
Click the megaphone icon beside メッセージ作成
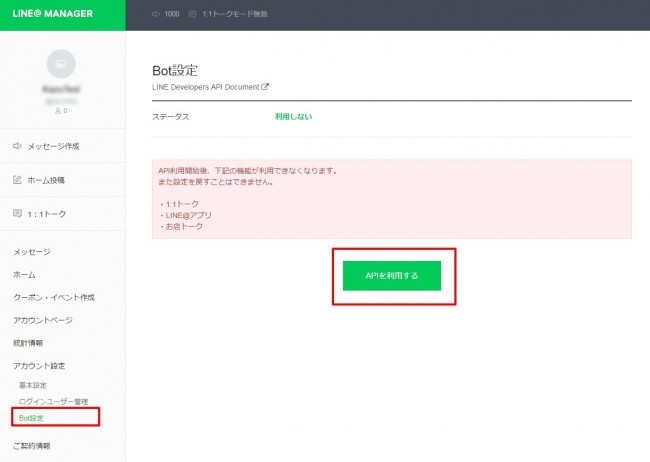point(17,146)
